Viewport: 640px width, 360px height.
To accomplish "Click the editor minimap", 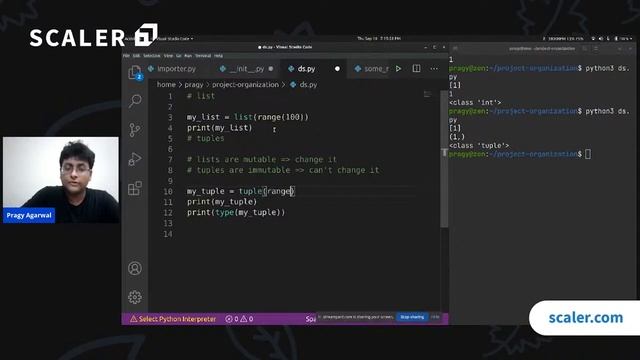I will [427, 95].
